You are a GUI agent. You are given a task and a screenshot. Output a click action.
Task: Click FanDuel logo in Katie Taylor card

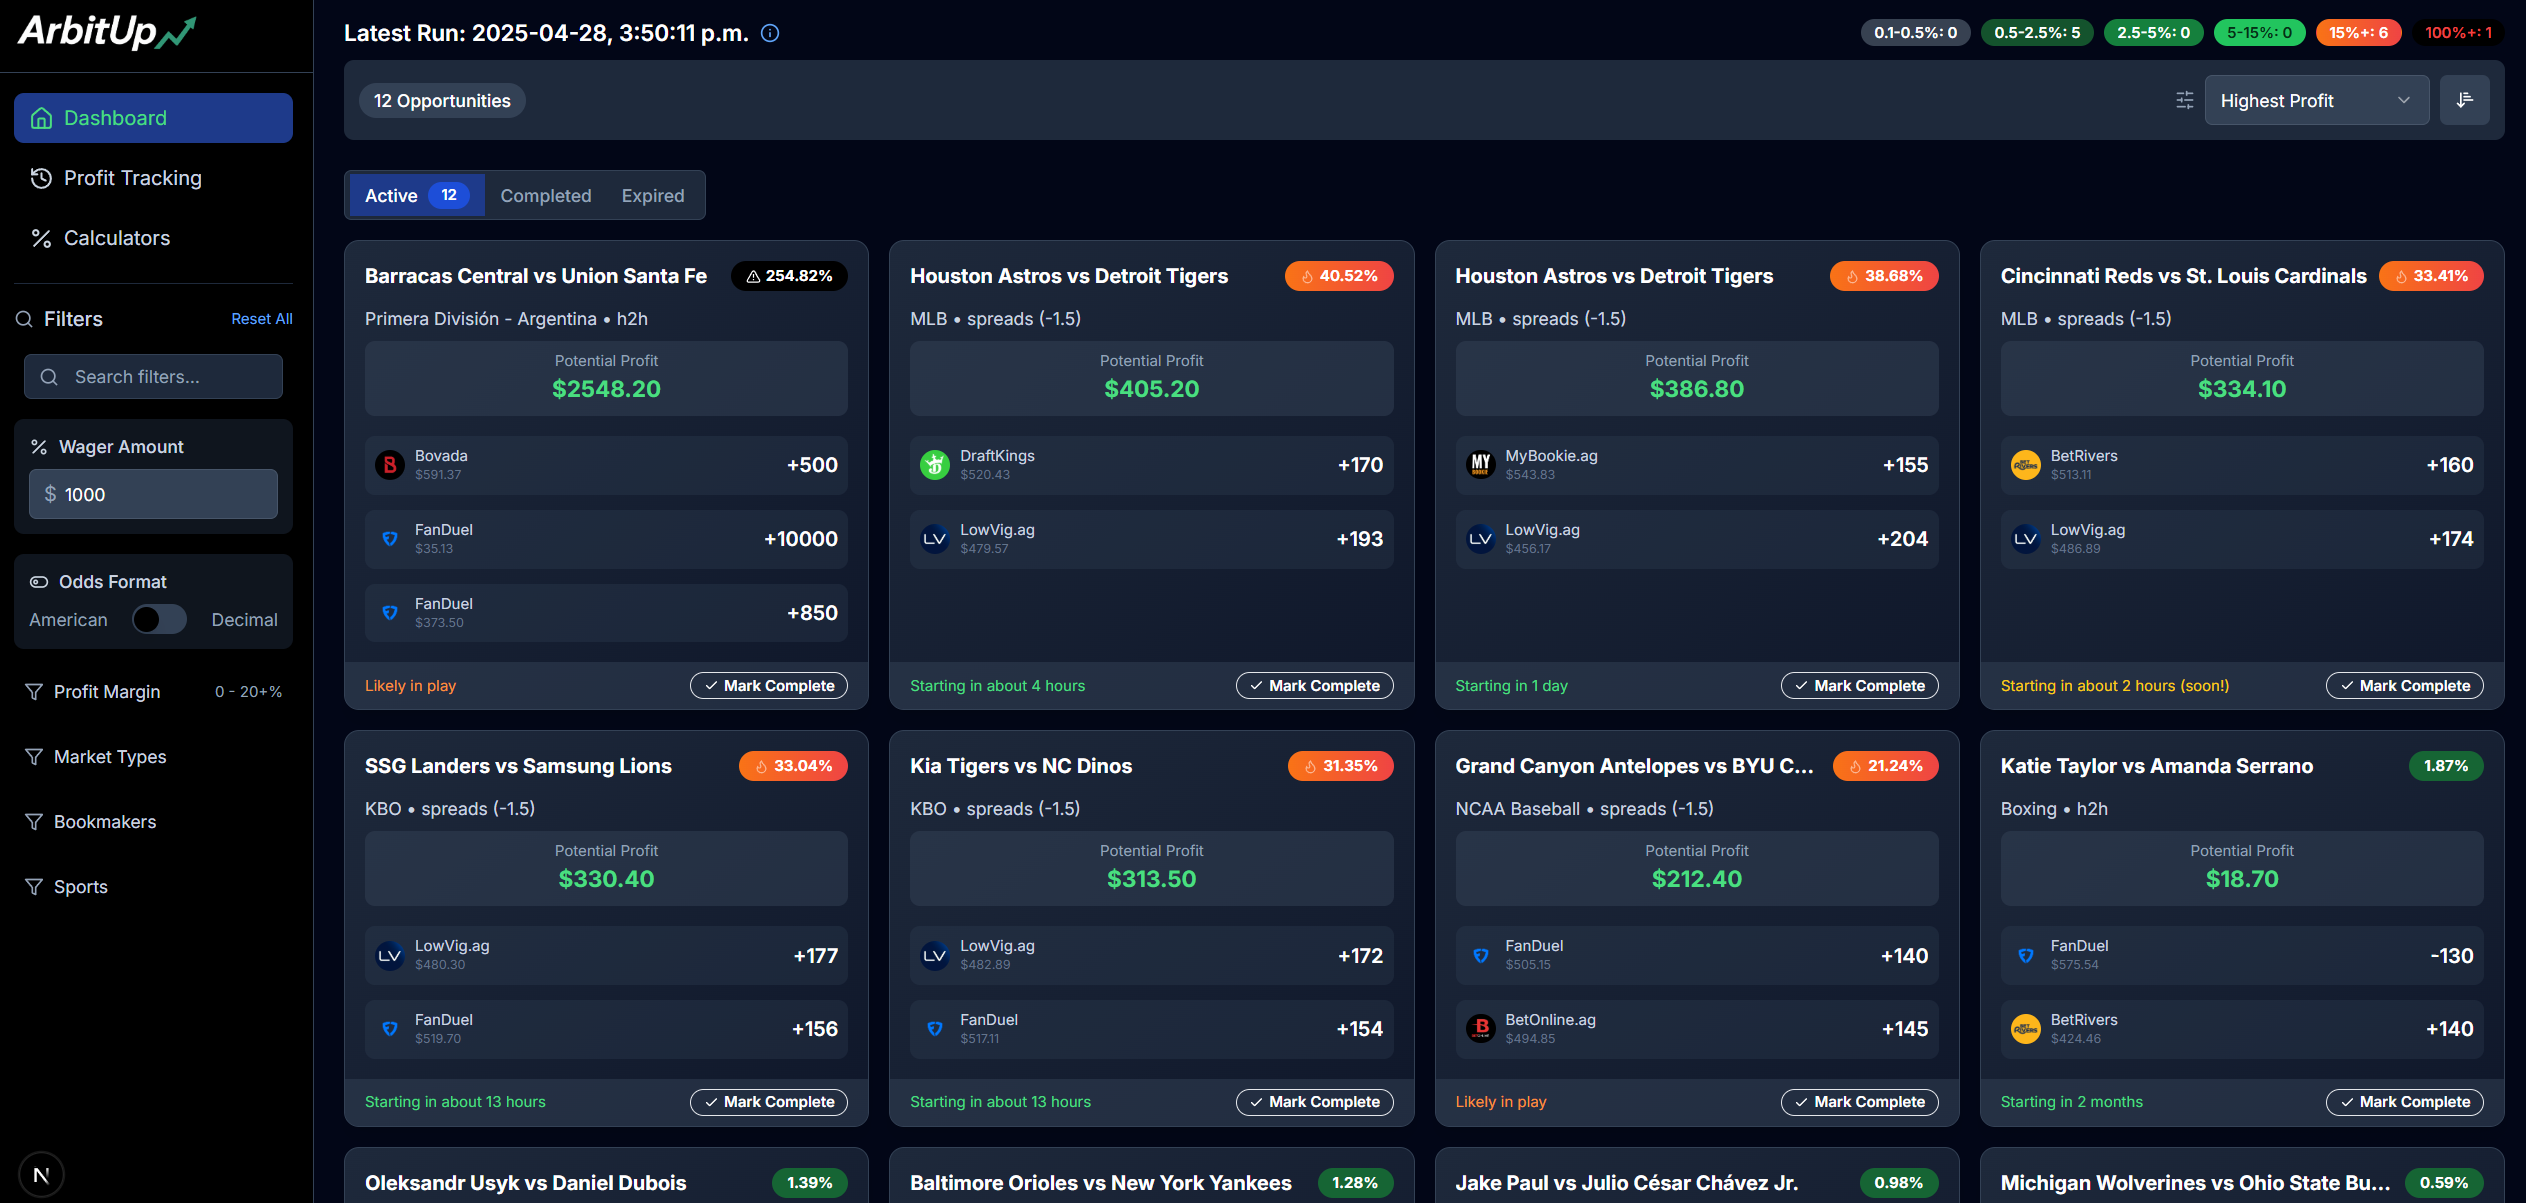2025,956
